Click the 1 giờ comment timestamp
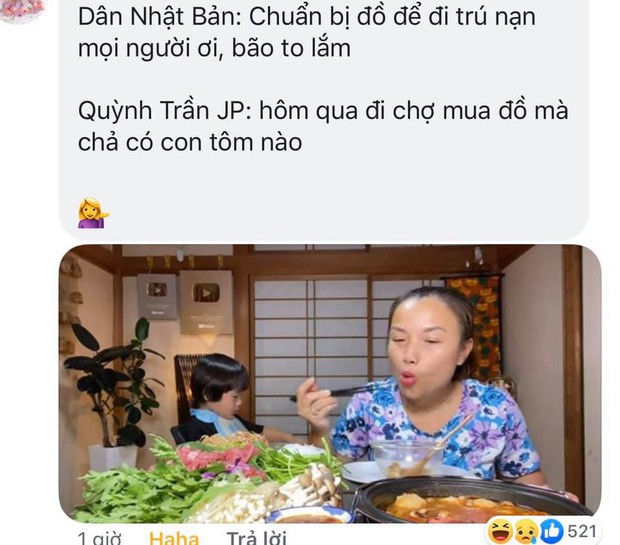The height and width of the screenshot is (545, 620). (99, 537)
